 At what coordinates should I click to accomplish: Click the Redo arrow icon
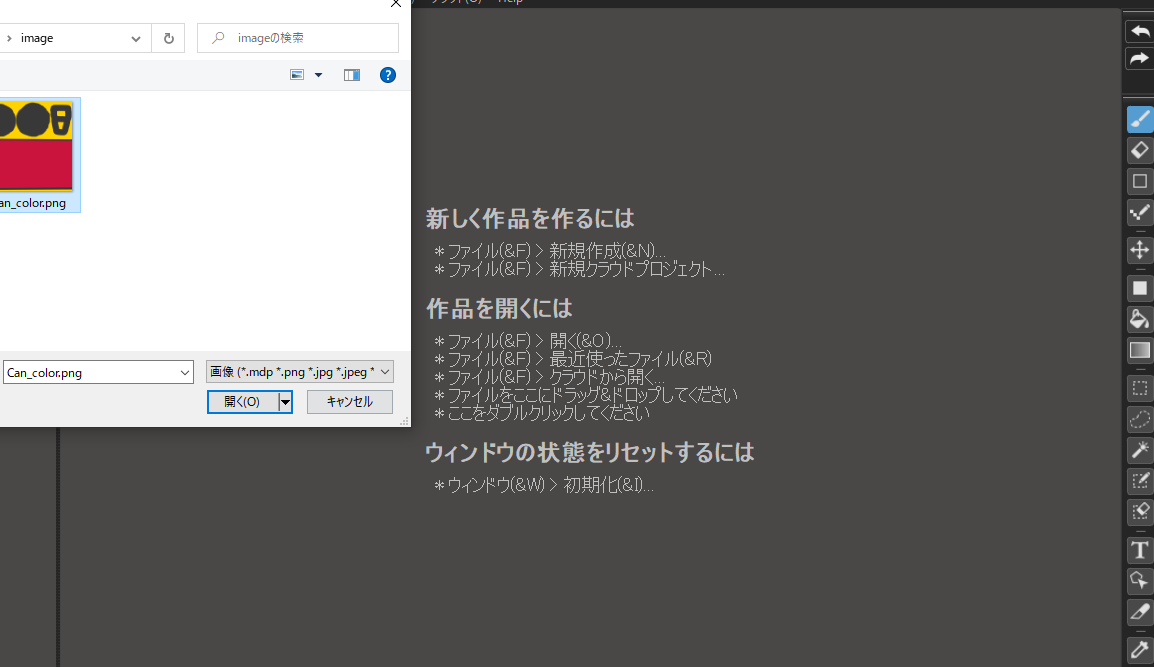click(x=1139, y=58)
